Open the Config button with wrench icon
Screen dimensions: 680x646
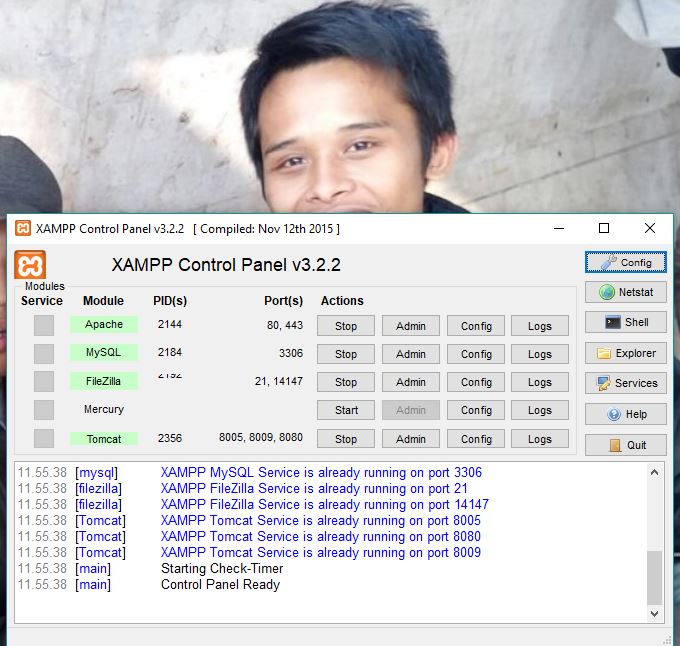pyautogui.click(x=625, y=262)
